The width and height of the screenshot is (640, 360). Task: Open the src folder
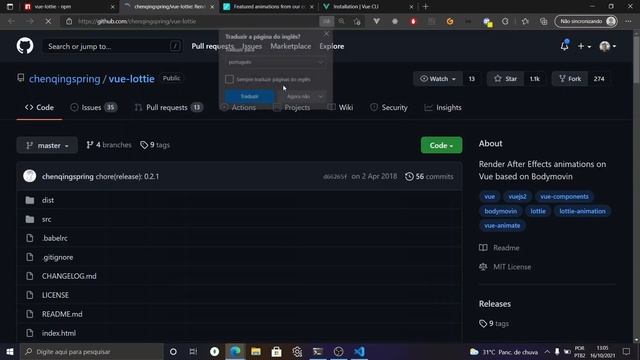click(47, 219)
